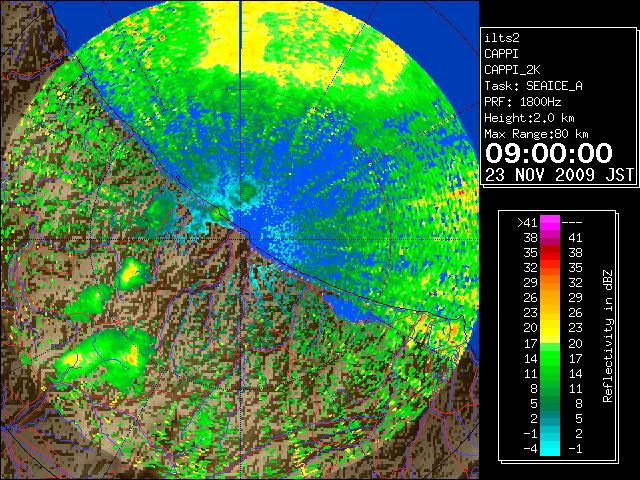Image resolution: width=640 pixels, height=480 pixels.
Task: Click the Height:2.0 km text
Action: pos(529,118)
